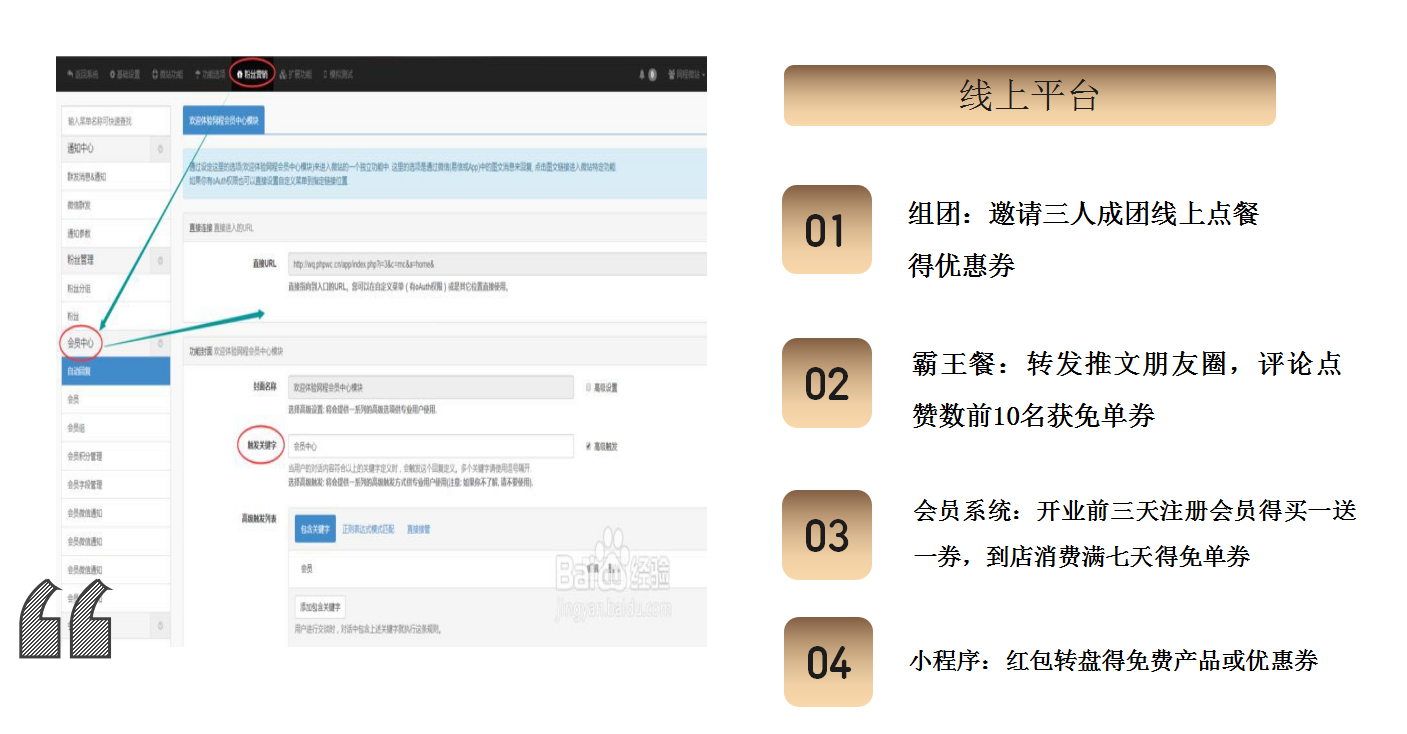This screenshot has height=734, width=1407.
Task: Collapse the 会员中心 sidebar section
Action: pos(161,344)
